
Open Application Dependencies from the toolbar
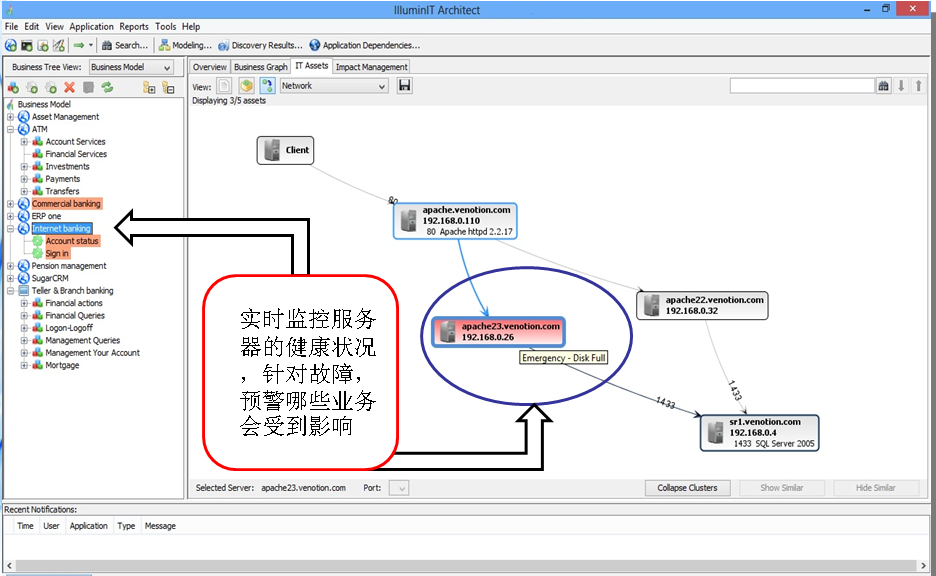pyautogui.click(x=365, y=45)
